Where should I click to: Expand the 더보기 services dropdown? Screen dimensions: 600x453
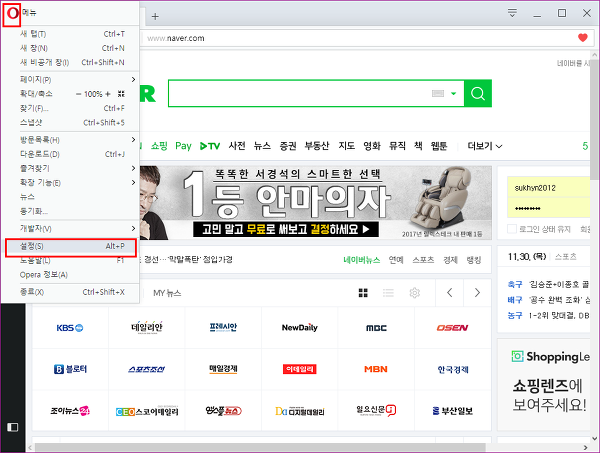tap(485, 146)
